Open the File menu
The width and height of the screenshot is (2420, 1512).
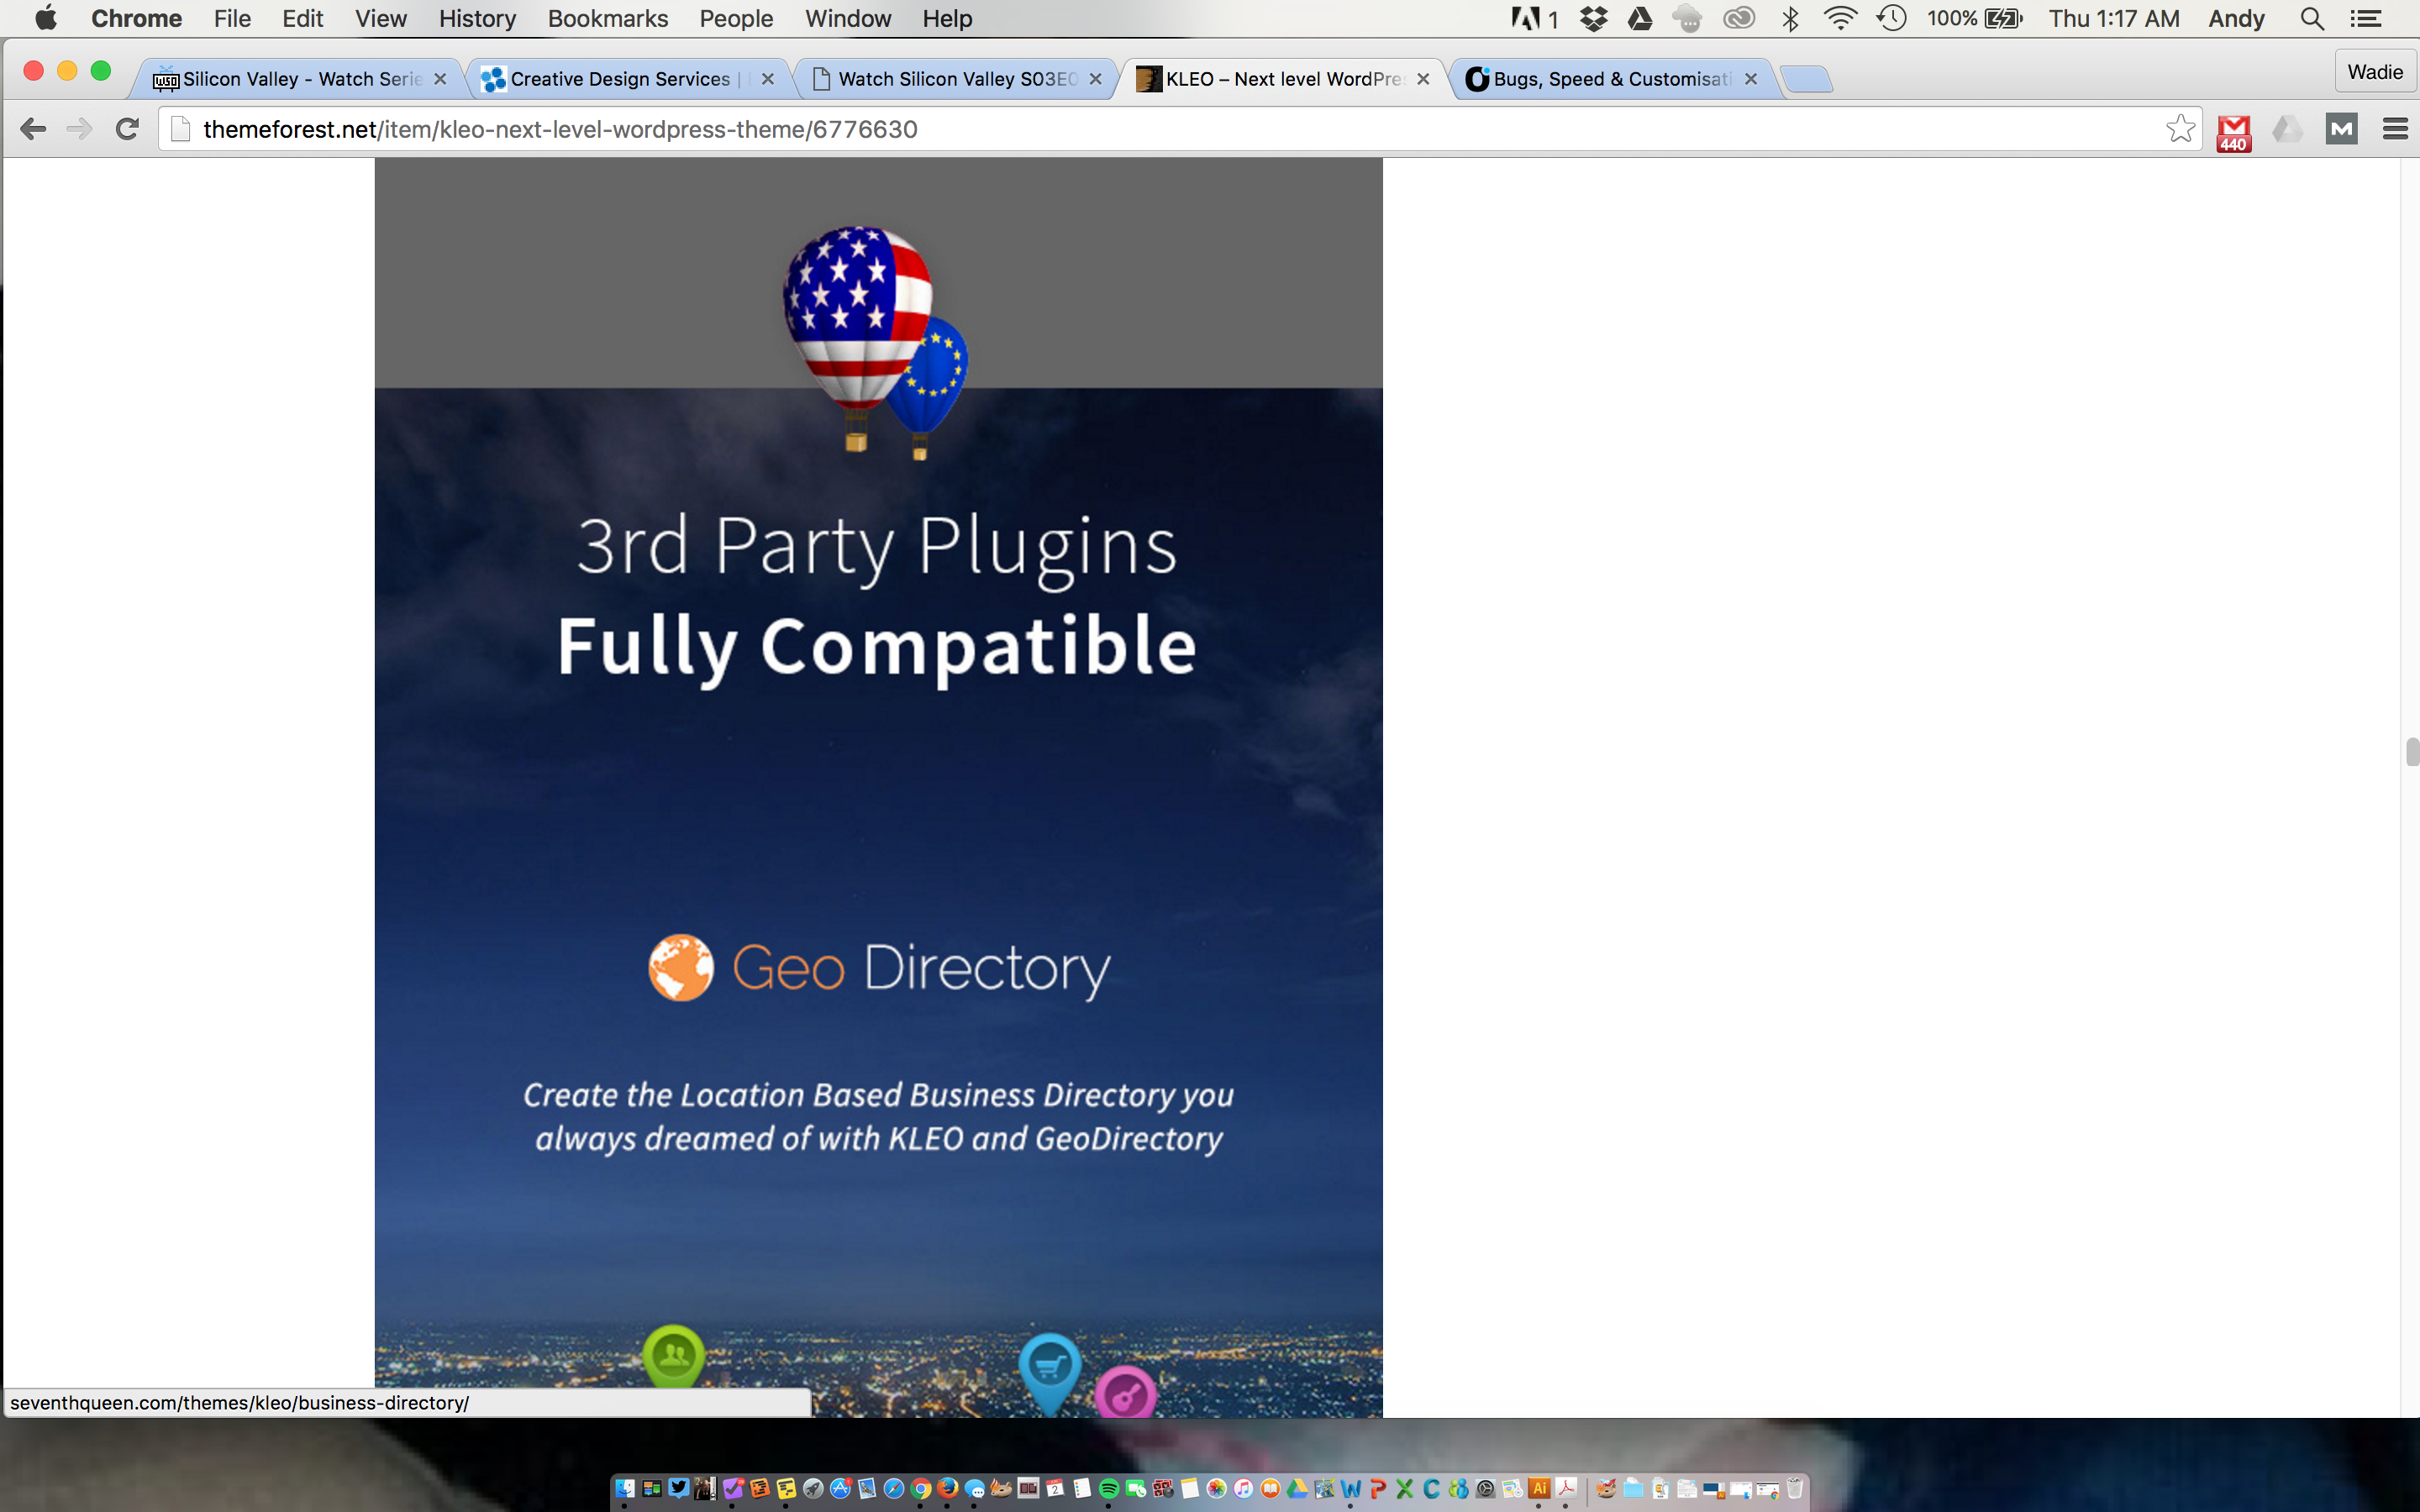click(232, 18)
